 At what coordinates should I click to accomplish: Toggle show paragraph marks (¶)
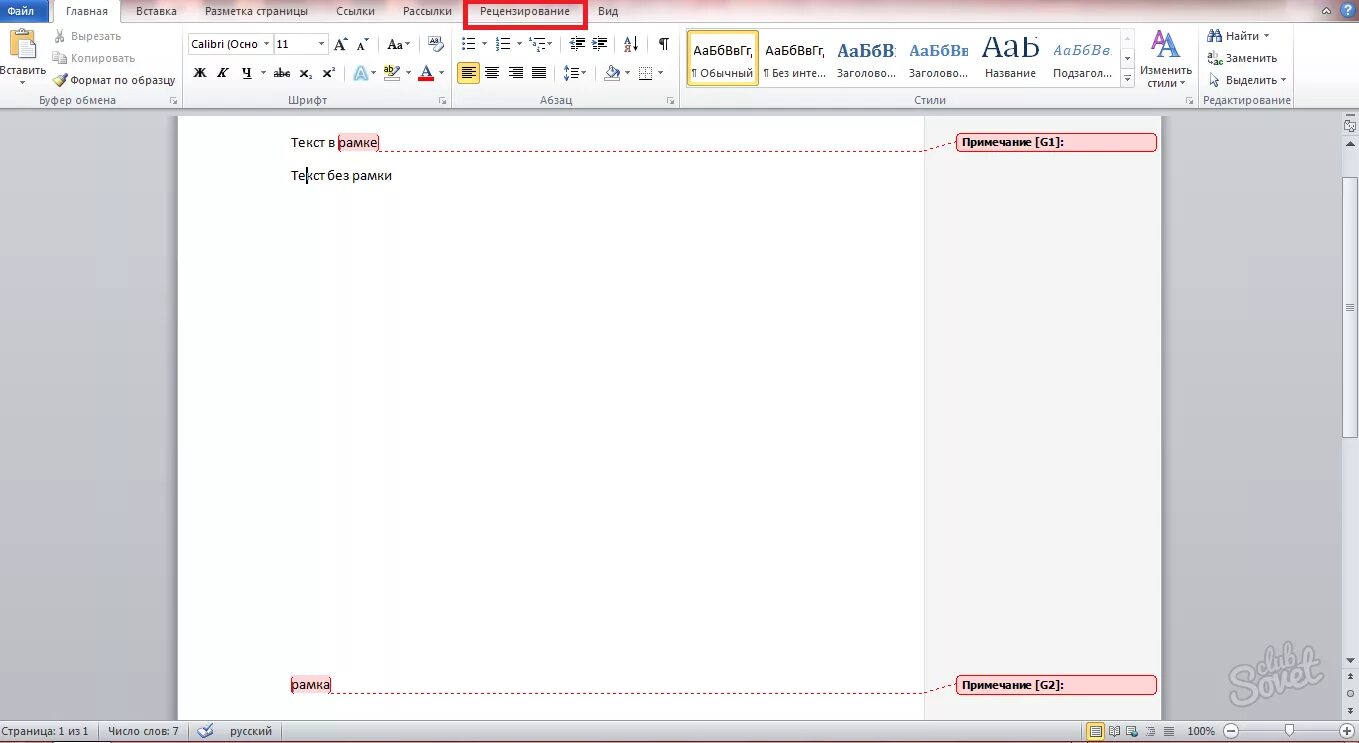point(663,44)
